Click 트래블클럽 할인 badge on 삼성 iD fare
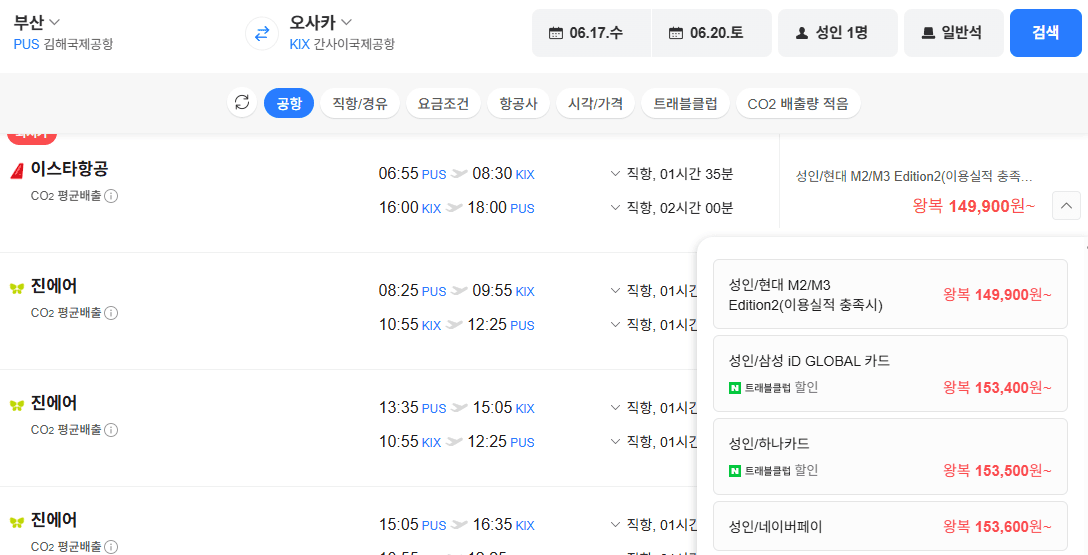Viewport: 1088px width, 555px height. coord(774,387)
